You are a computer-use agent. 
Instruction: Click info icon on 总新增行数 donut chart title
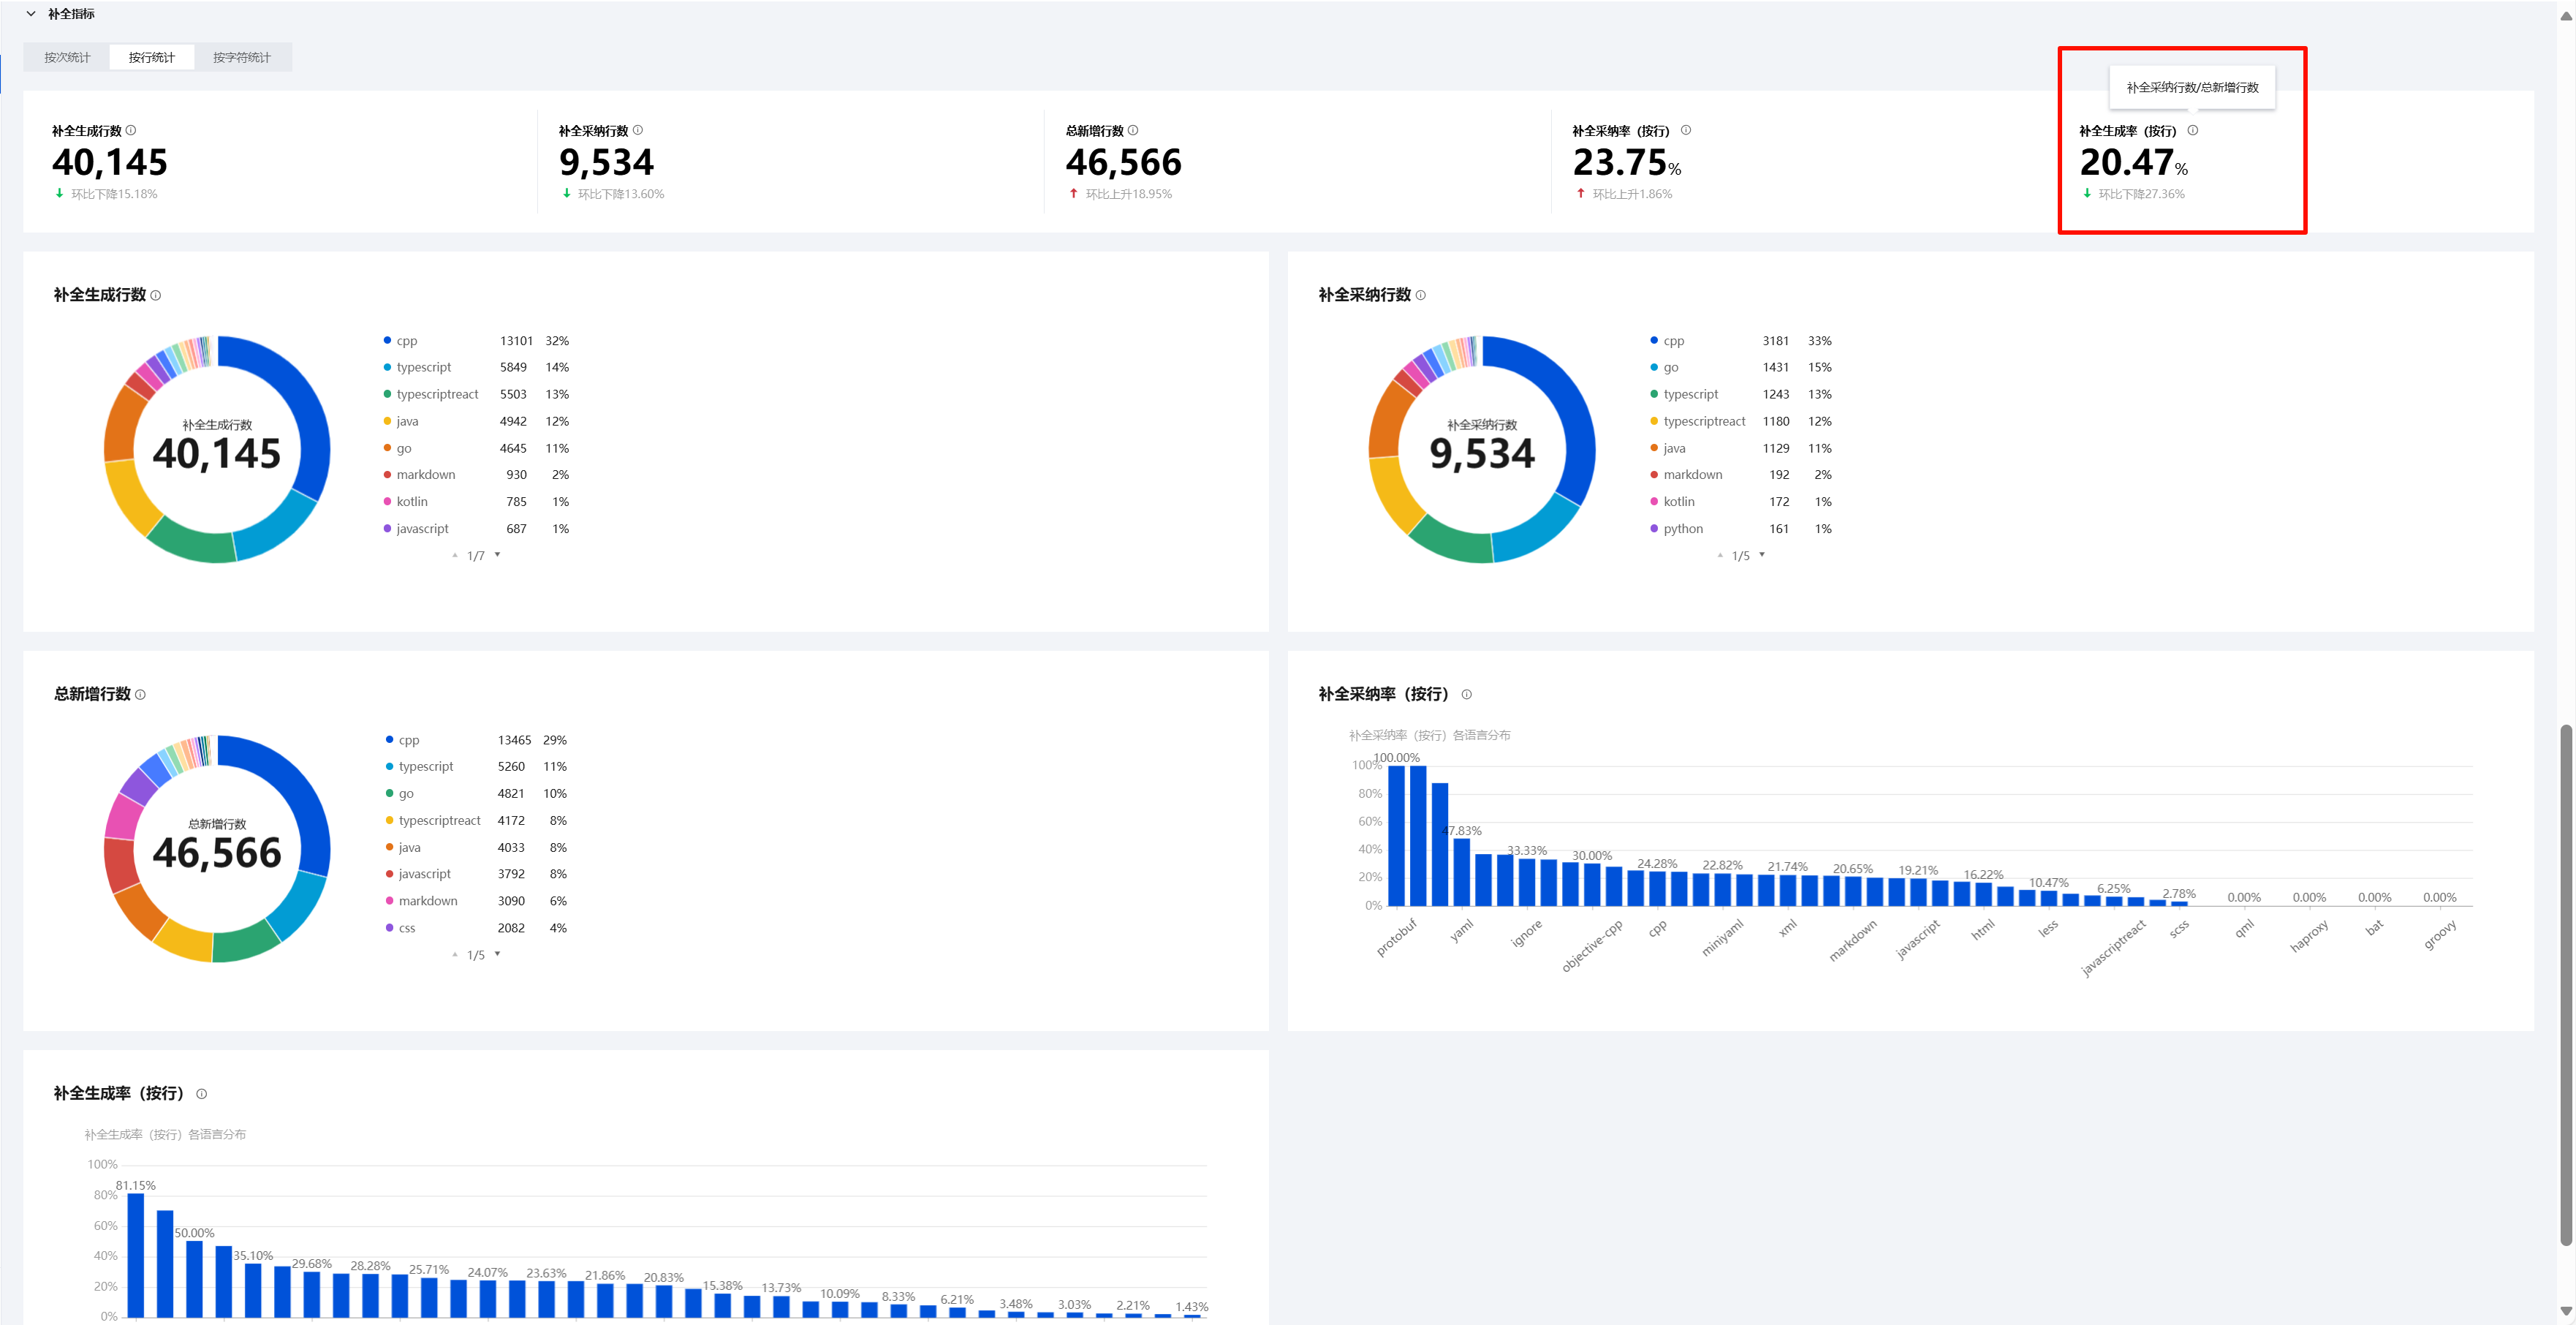[x=141, y=694]
